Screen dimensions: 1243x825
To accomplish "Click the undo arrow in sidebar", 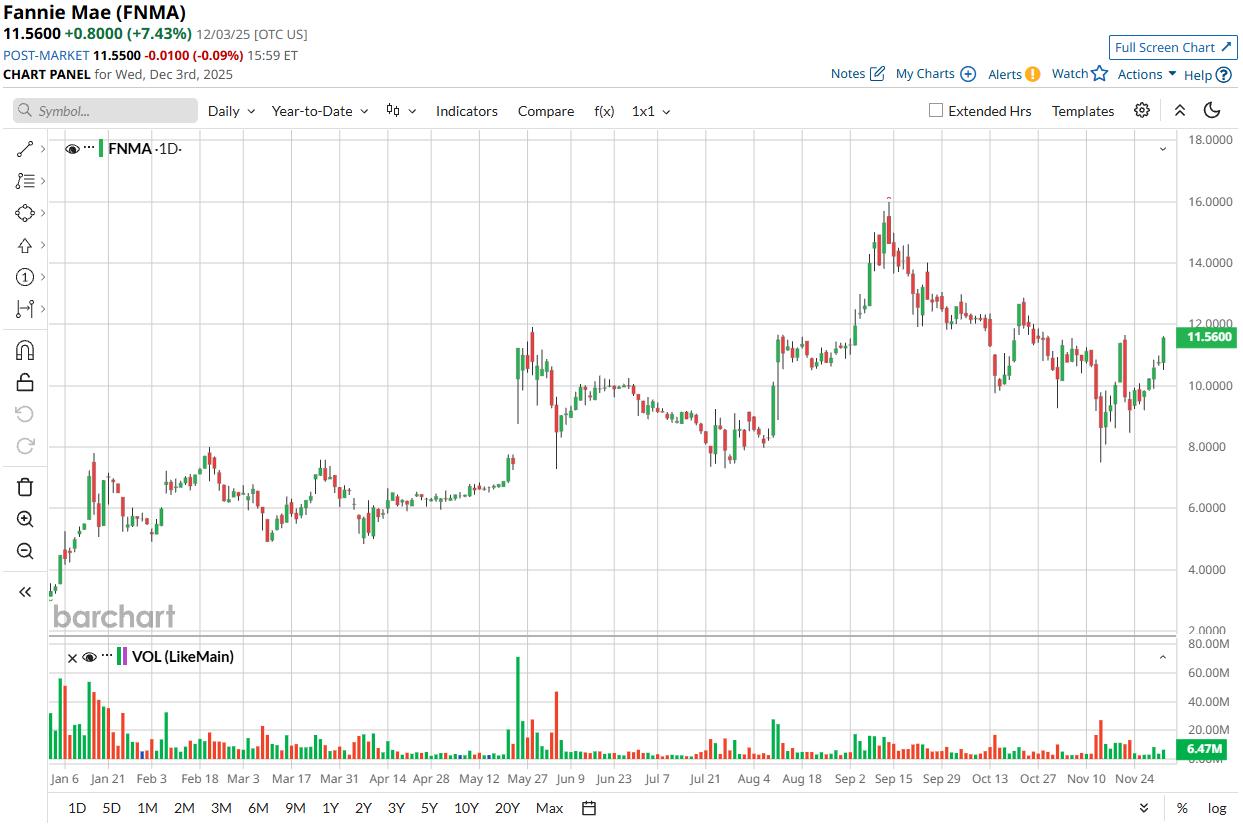I will [25, 414].
